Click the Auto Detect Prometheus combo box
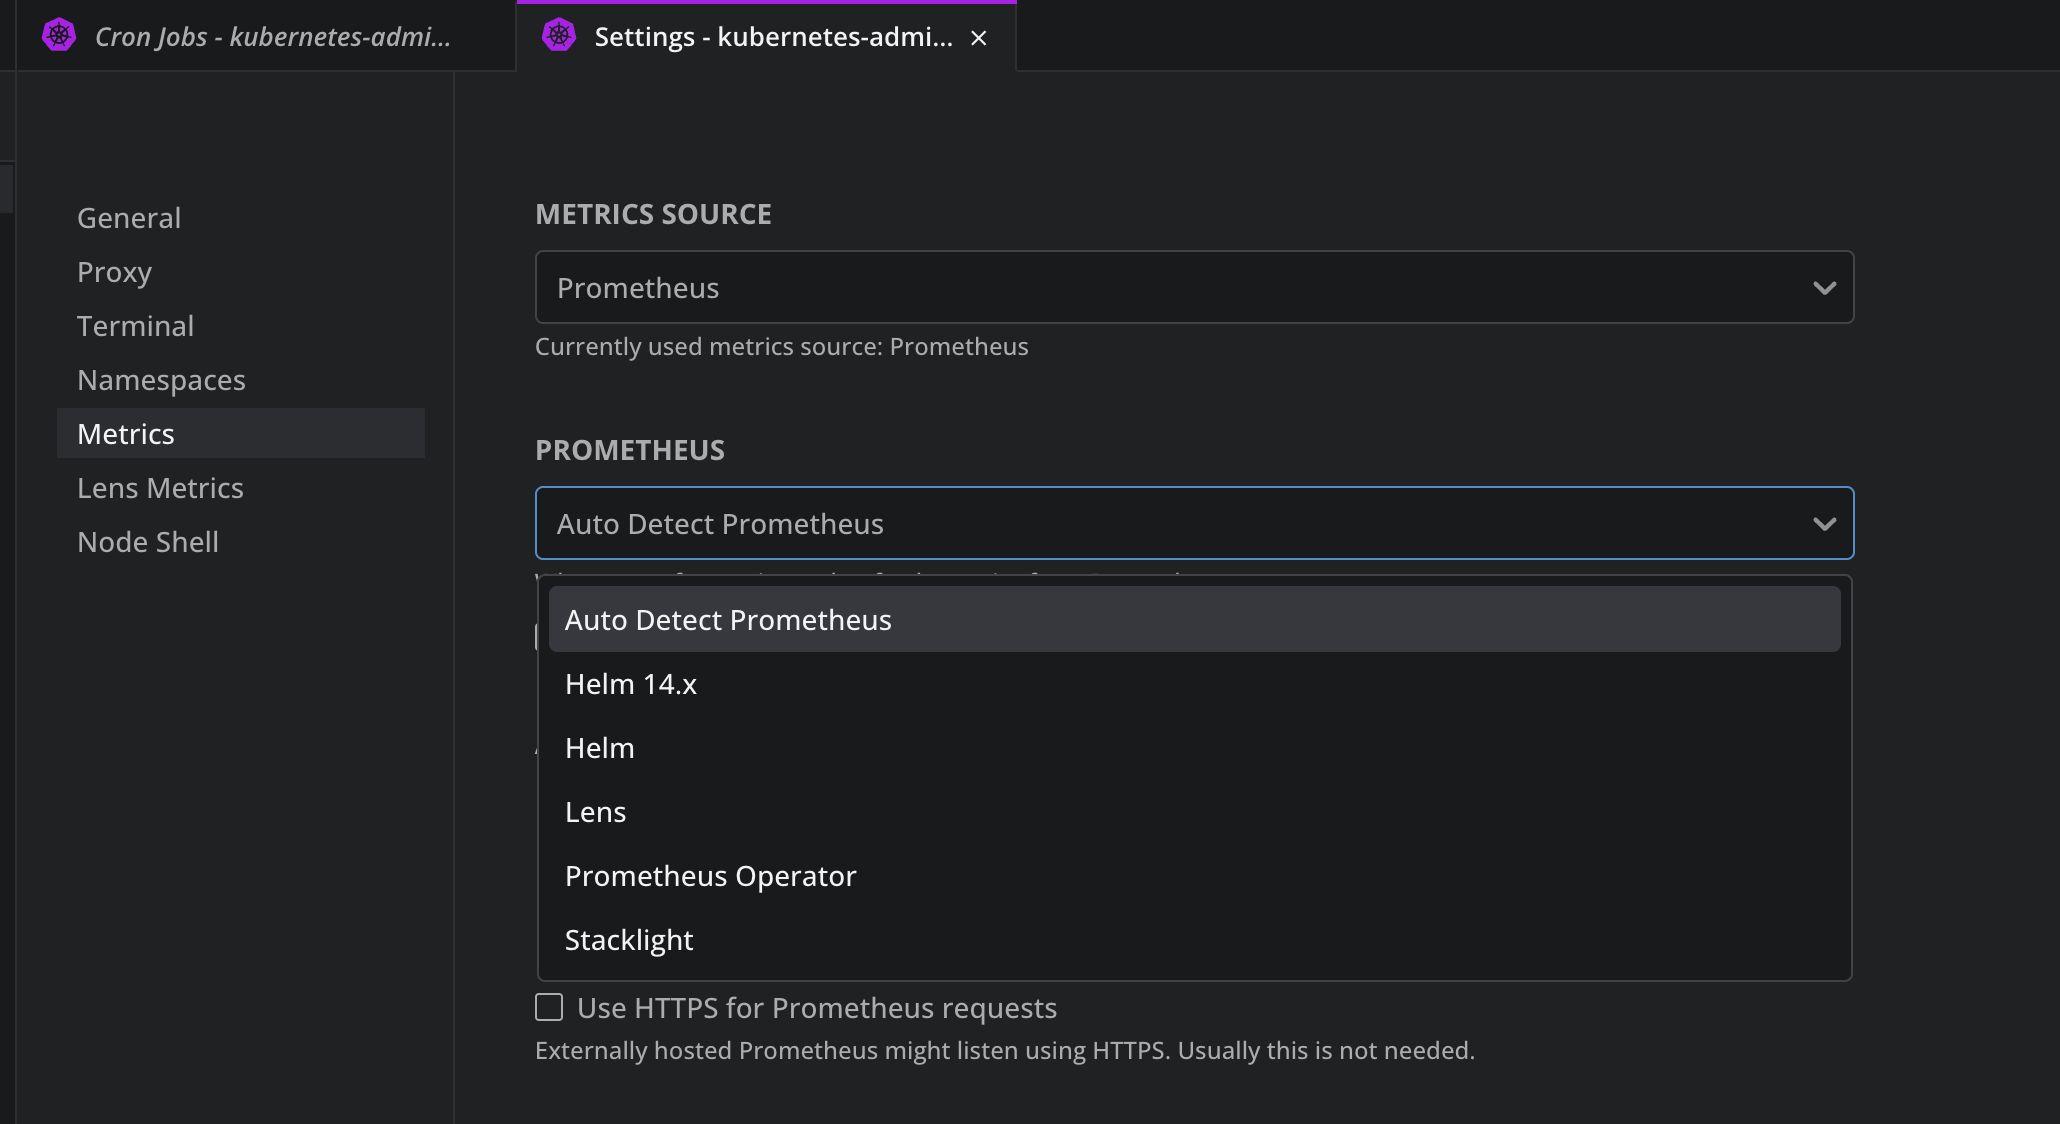This screenshot has height=1124, width=2060. click(1194, 523)
